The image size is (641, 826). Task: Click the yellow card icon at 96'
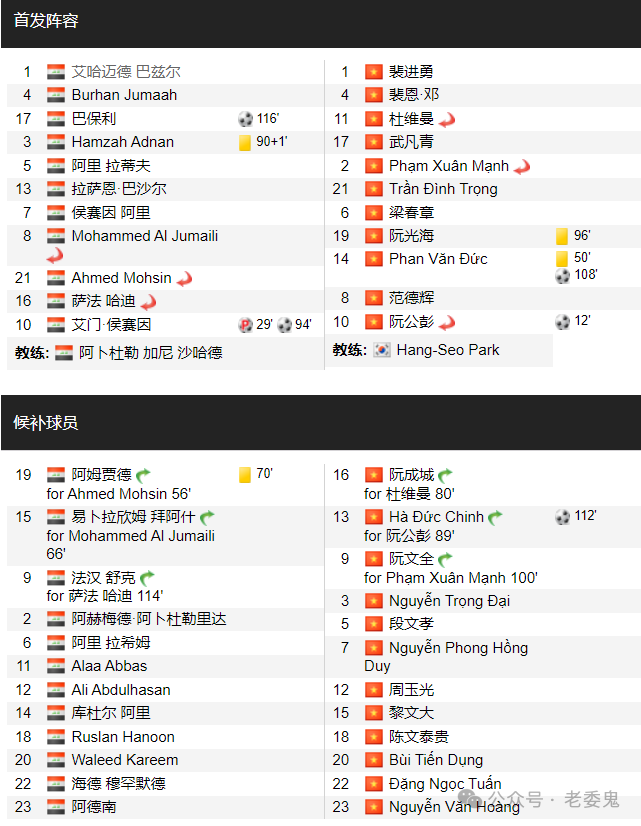tap(562, 237)
